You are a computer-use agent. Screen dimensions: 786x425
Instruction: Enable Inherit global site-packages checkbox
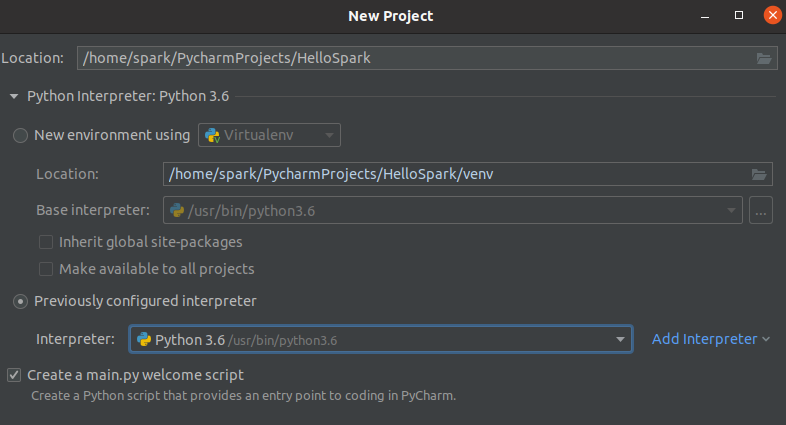click(x=46, y=242)
